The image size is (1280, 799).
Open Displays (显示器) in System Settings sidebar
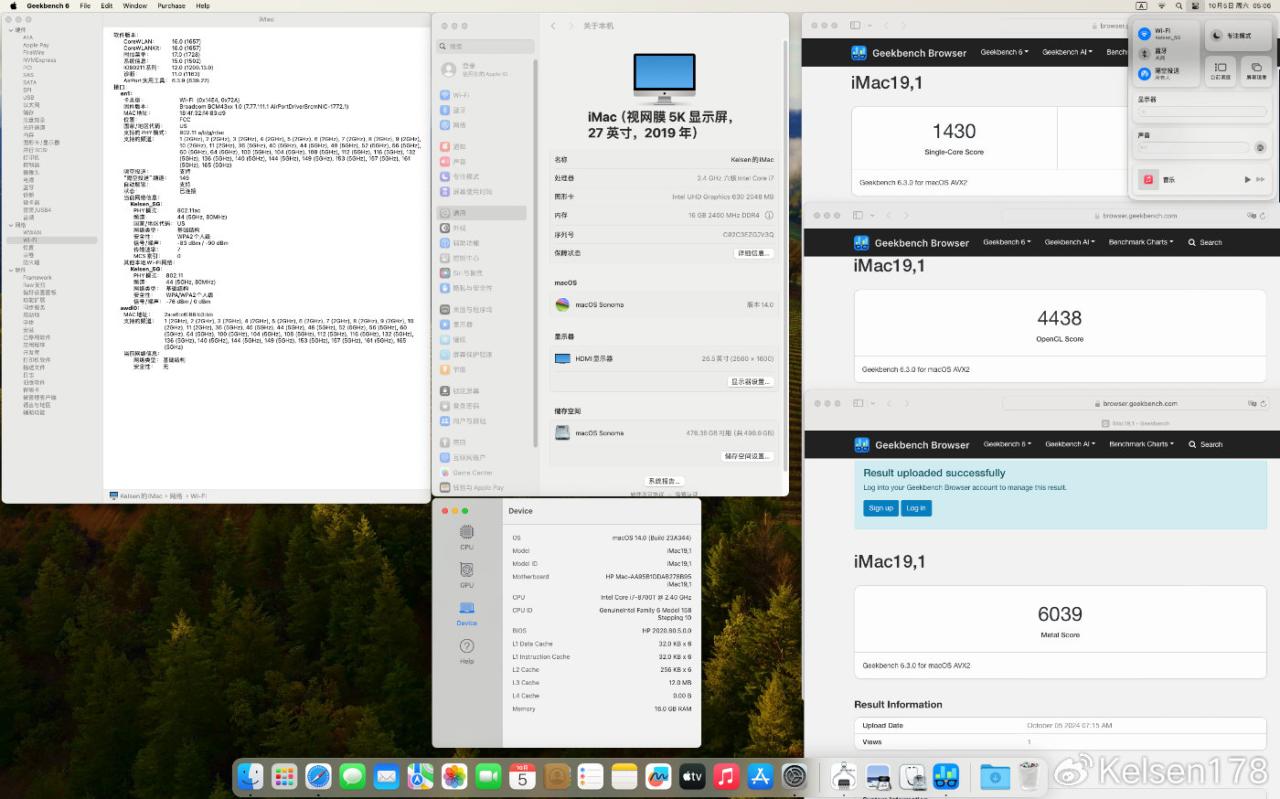[483, 324]
